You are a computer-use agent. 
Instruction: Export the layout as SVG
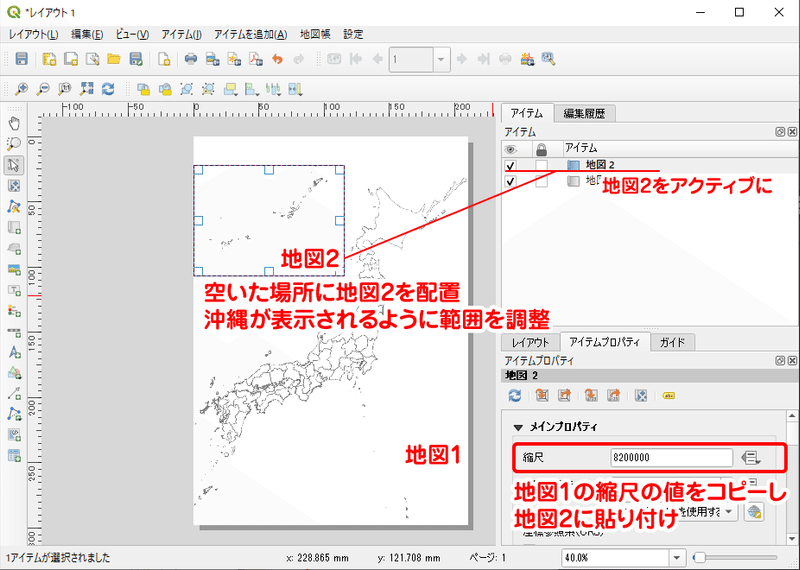(234, 59)
